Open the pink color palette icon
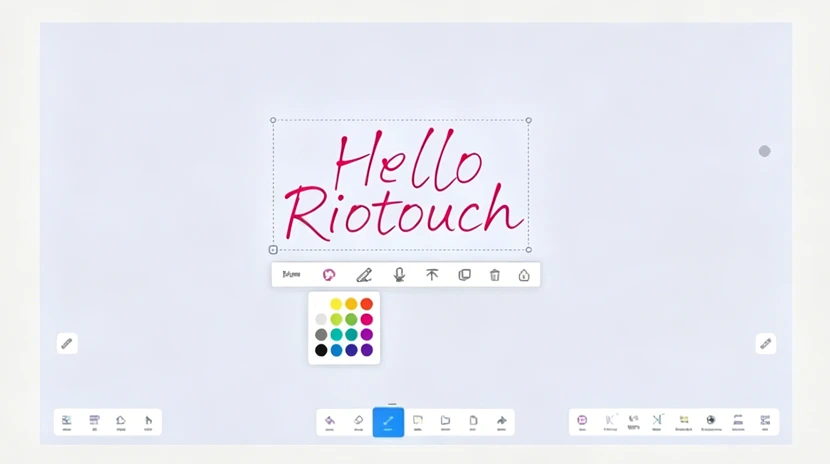This screenshot has width=830, height=464. click(x=329, y=275)
